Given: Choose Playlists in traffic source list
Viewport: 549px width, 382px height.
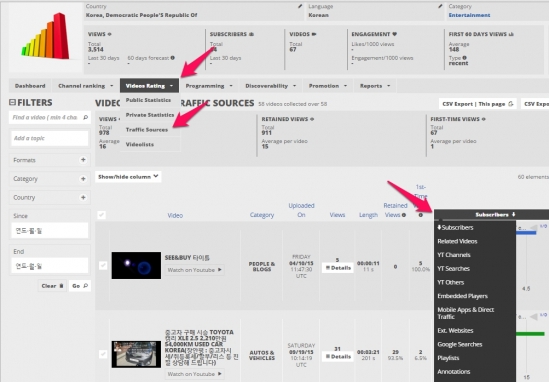Looking at the screenshot, I should pos(448,358).
